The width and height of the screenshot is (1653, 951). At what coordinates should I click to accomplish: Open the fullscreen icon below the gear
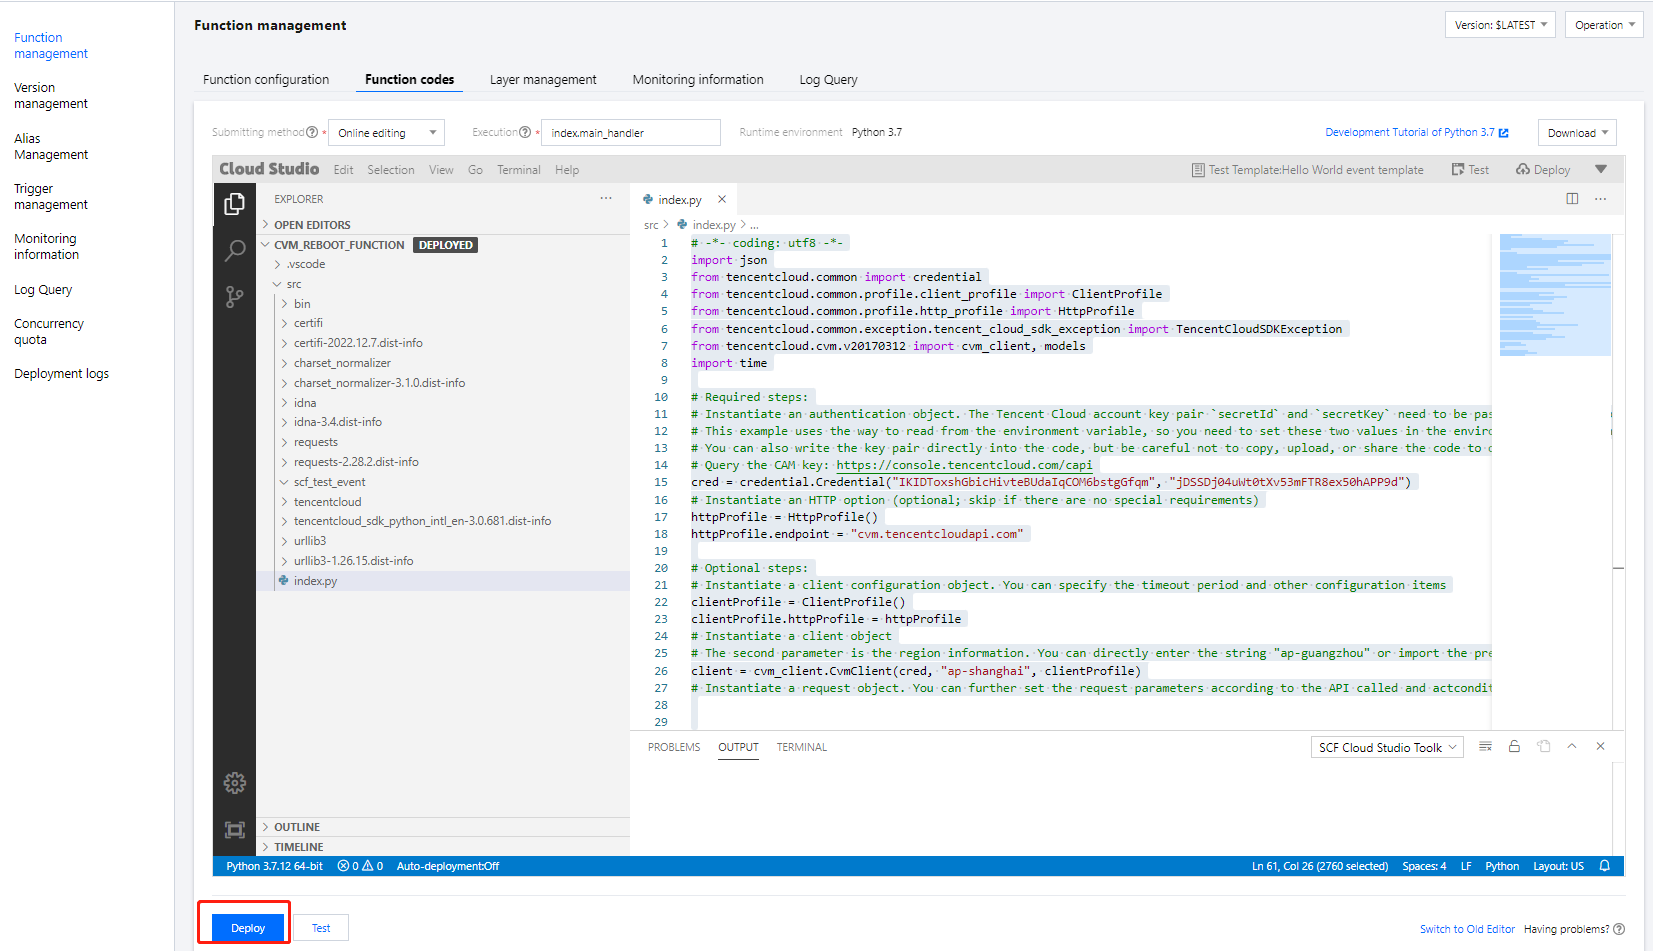(x=235, y=830)
